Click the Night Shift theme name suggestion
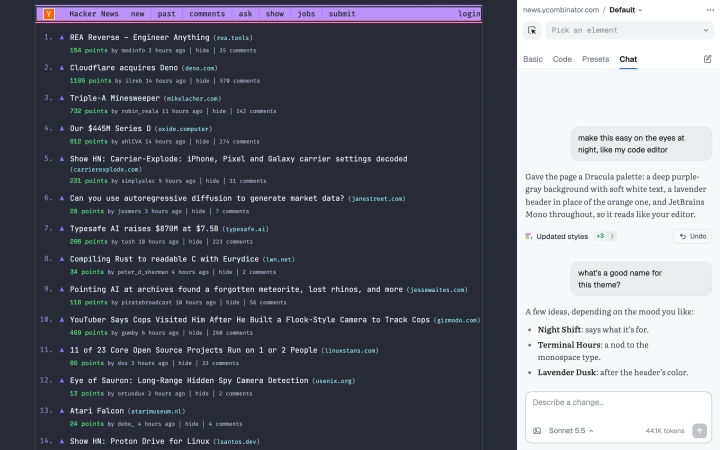The image size is (720, 450). (x=560, y=330)
